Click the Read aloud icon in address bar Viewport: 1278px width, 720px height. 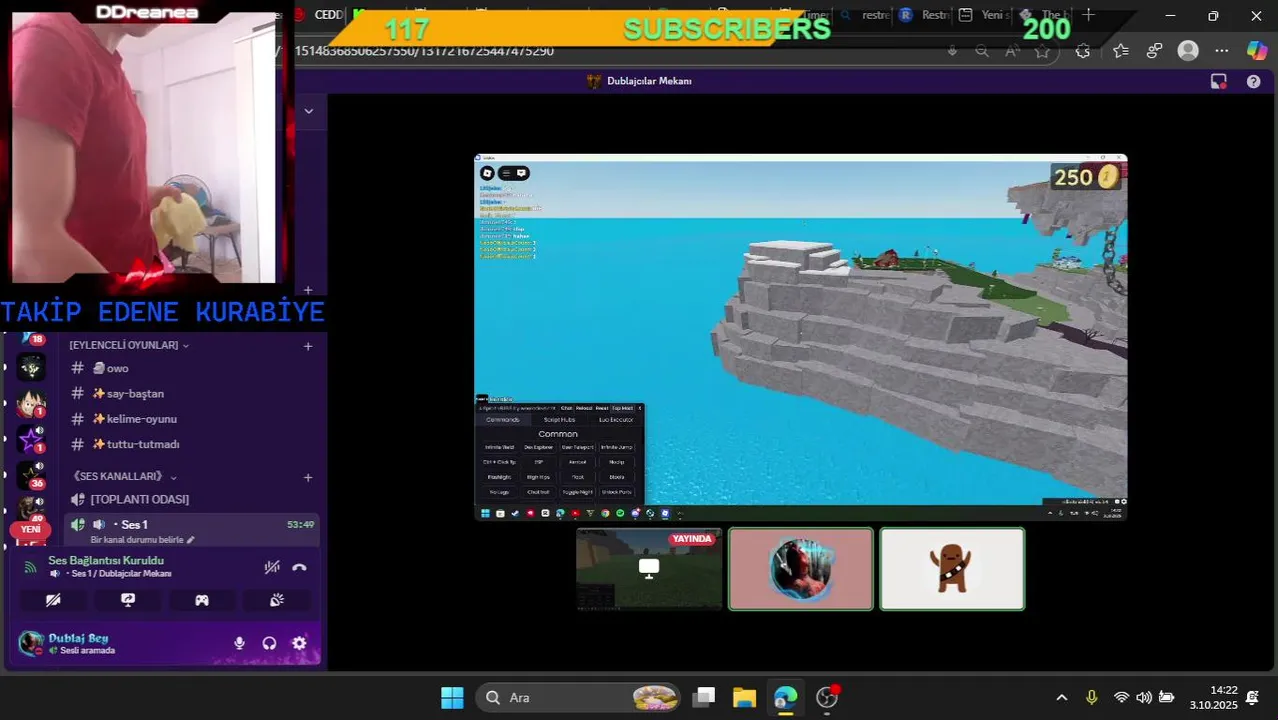coord(1012,50)
